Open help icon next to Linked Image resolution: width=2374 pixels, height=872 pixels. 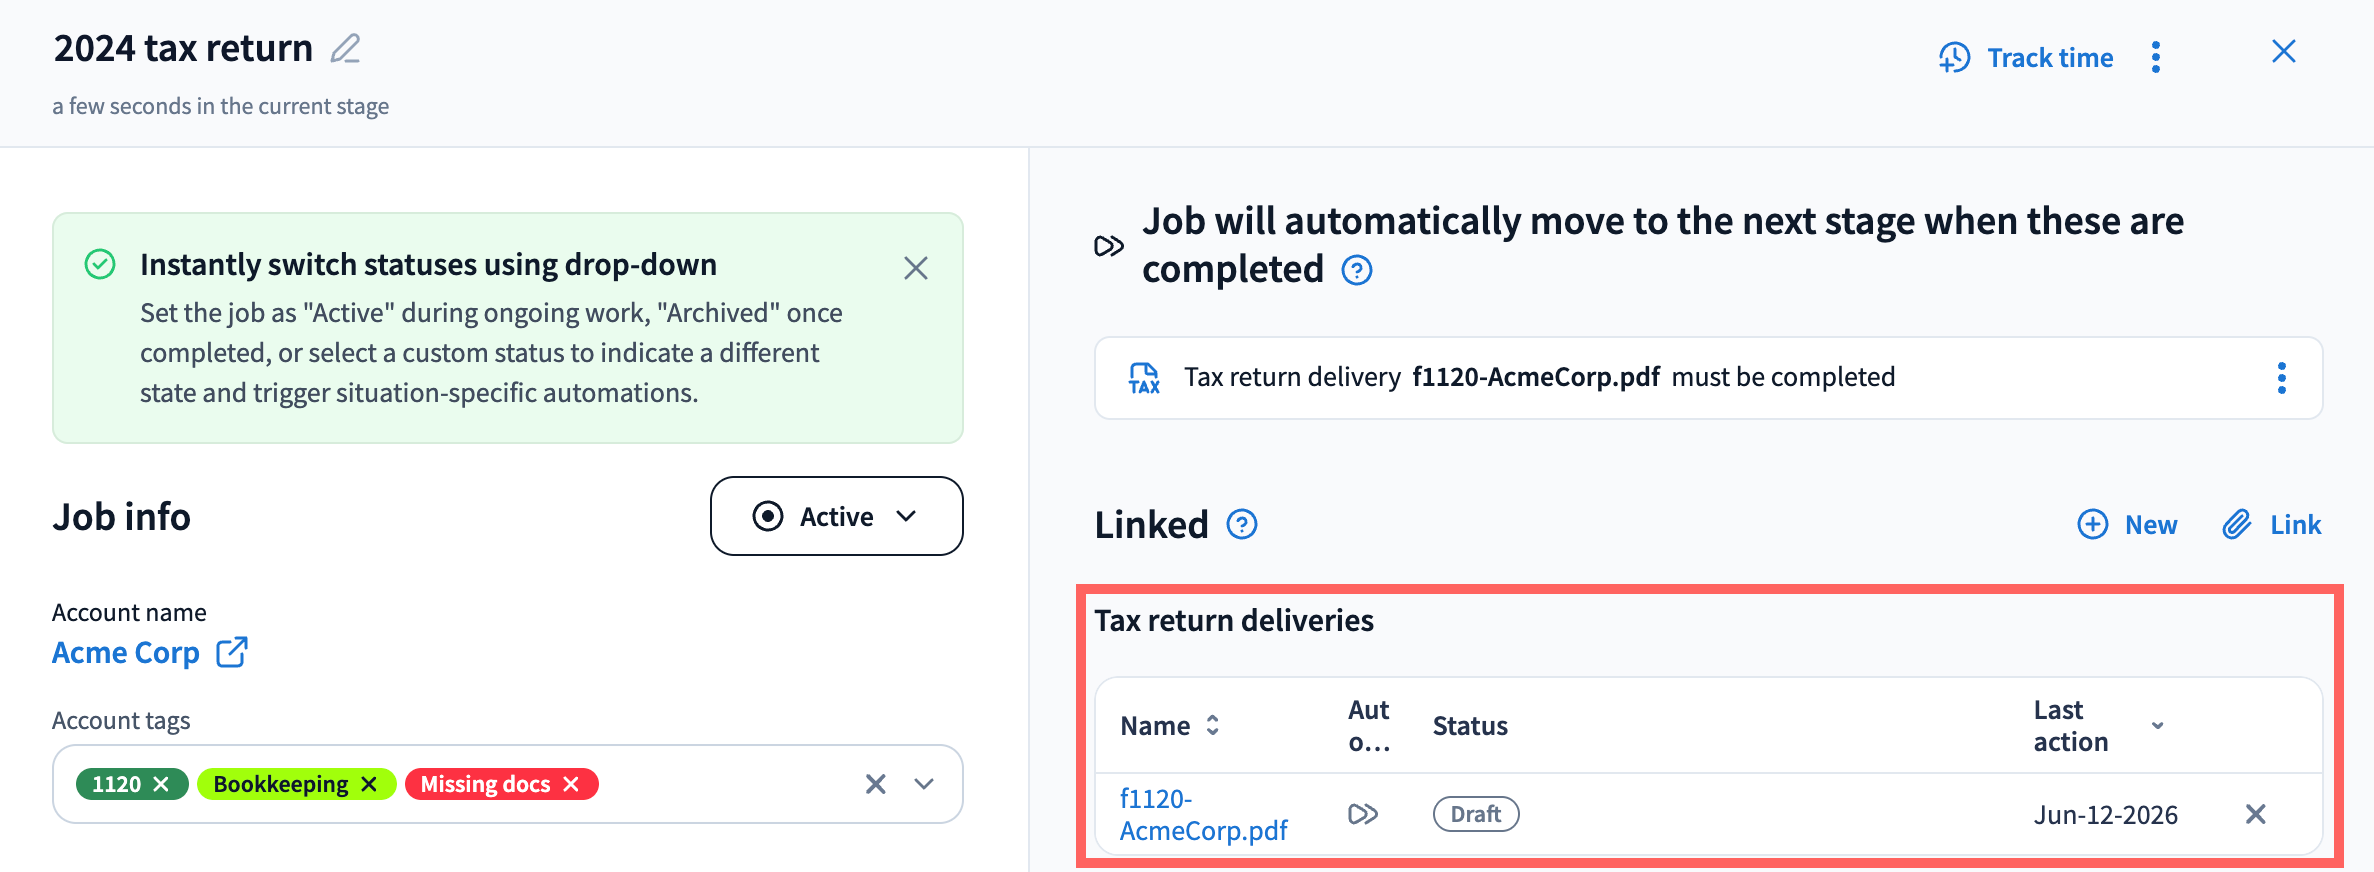tap(1242, 524)
